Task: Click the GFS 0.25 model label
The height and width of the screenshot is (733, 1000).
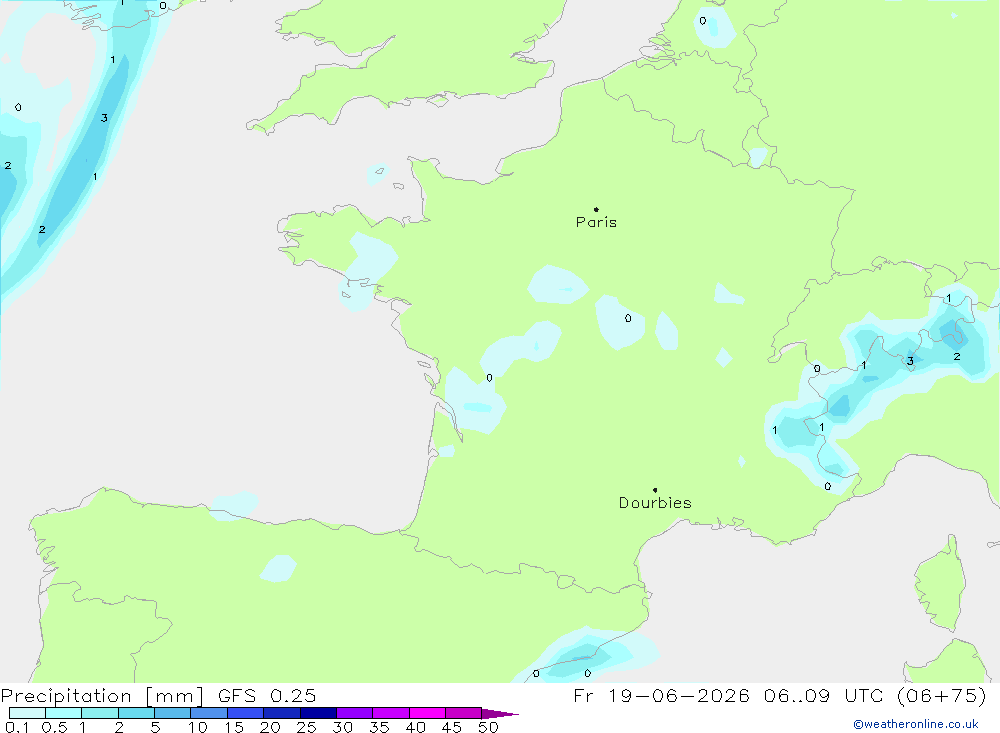Action: tap(267, 695)
